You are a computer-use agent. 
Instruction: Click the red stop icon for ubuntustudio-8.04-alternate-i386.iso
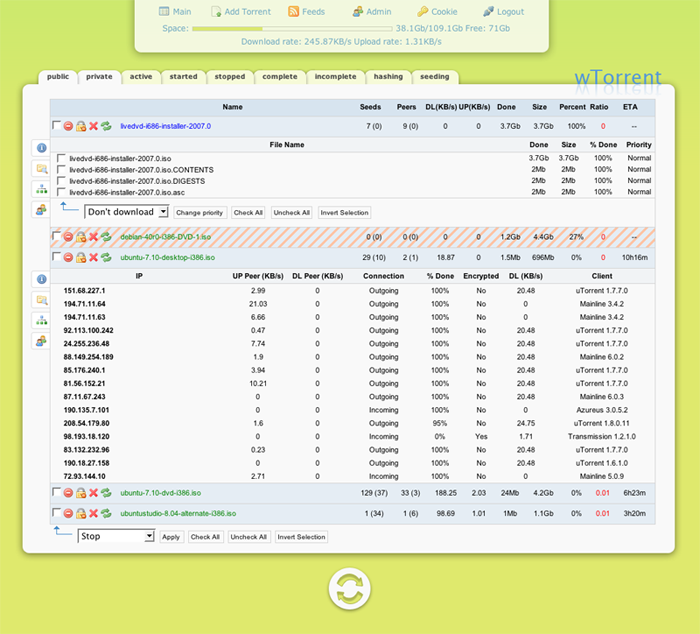[68, 513]
